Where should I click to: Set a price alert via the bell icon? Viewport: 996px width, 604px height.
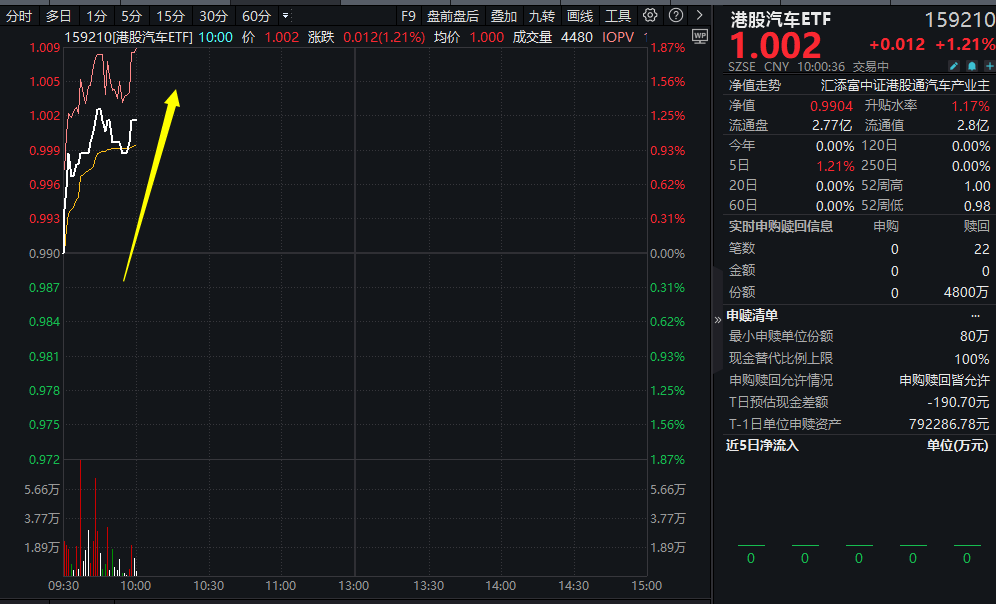click(972, 65)
